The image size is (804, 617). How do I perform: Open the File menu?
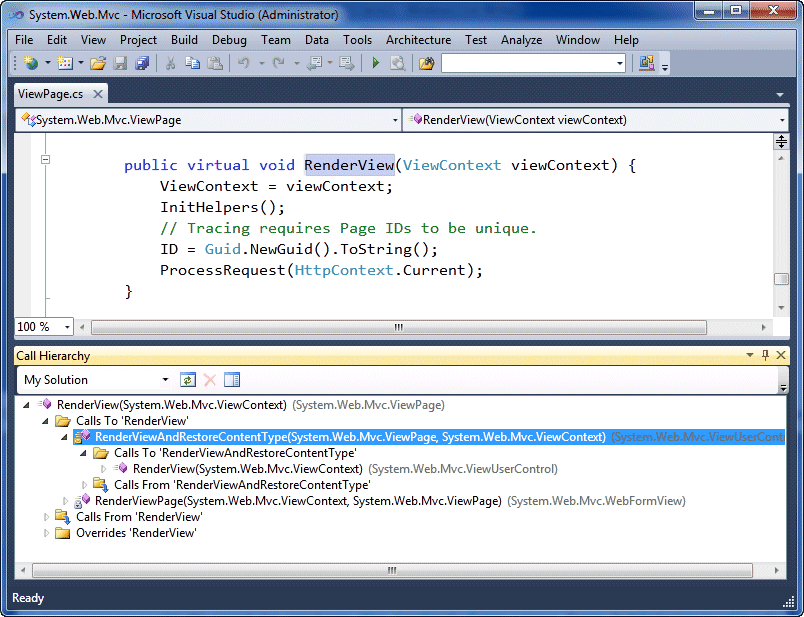[x=24, y=40]
